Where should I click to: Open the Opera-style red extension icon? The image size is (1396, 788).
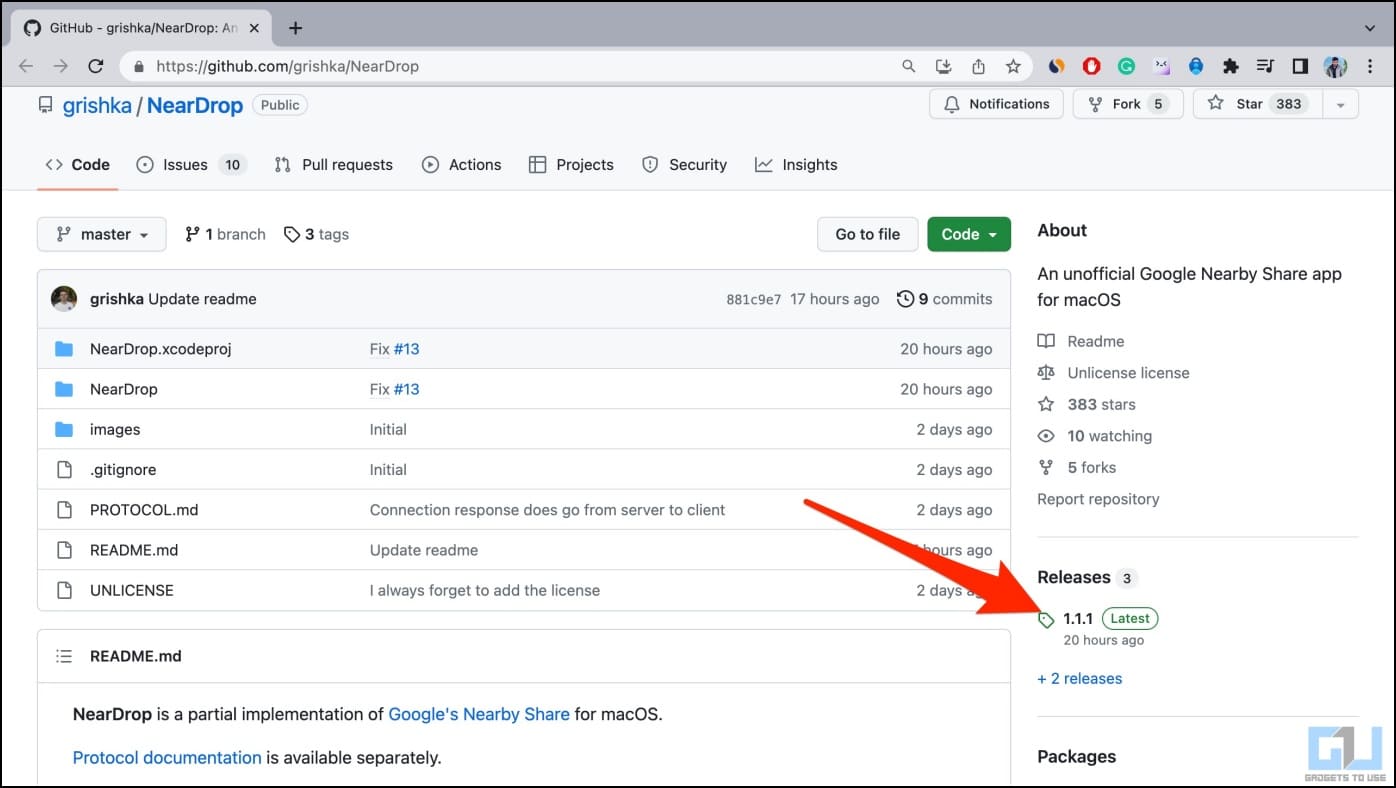point(1091,66)
